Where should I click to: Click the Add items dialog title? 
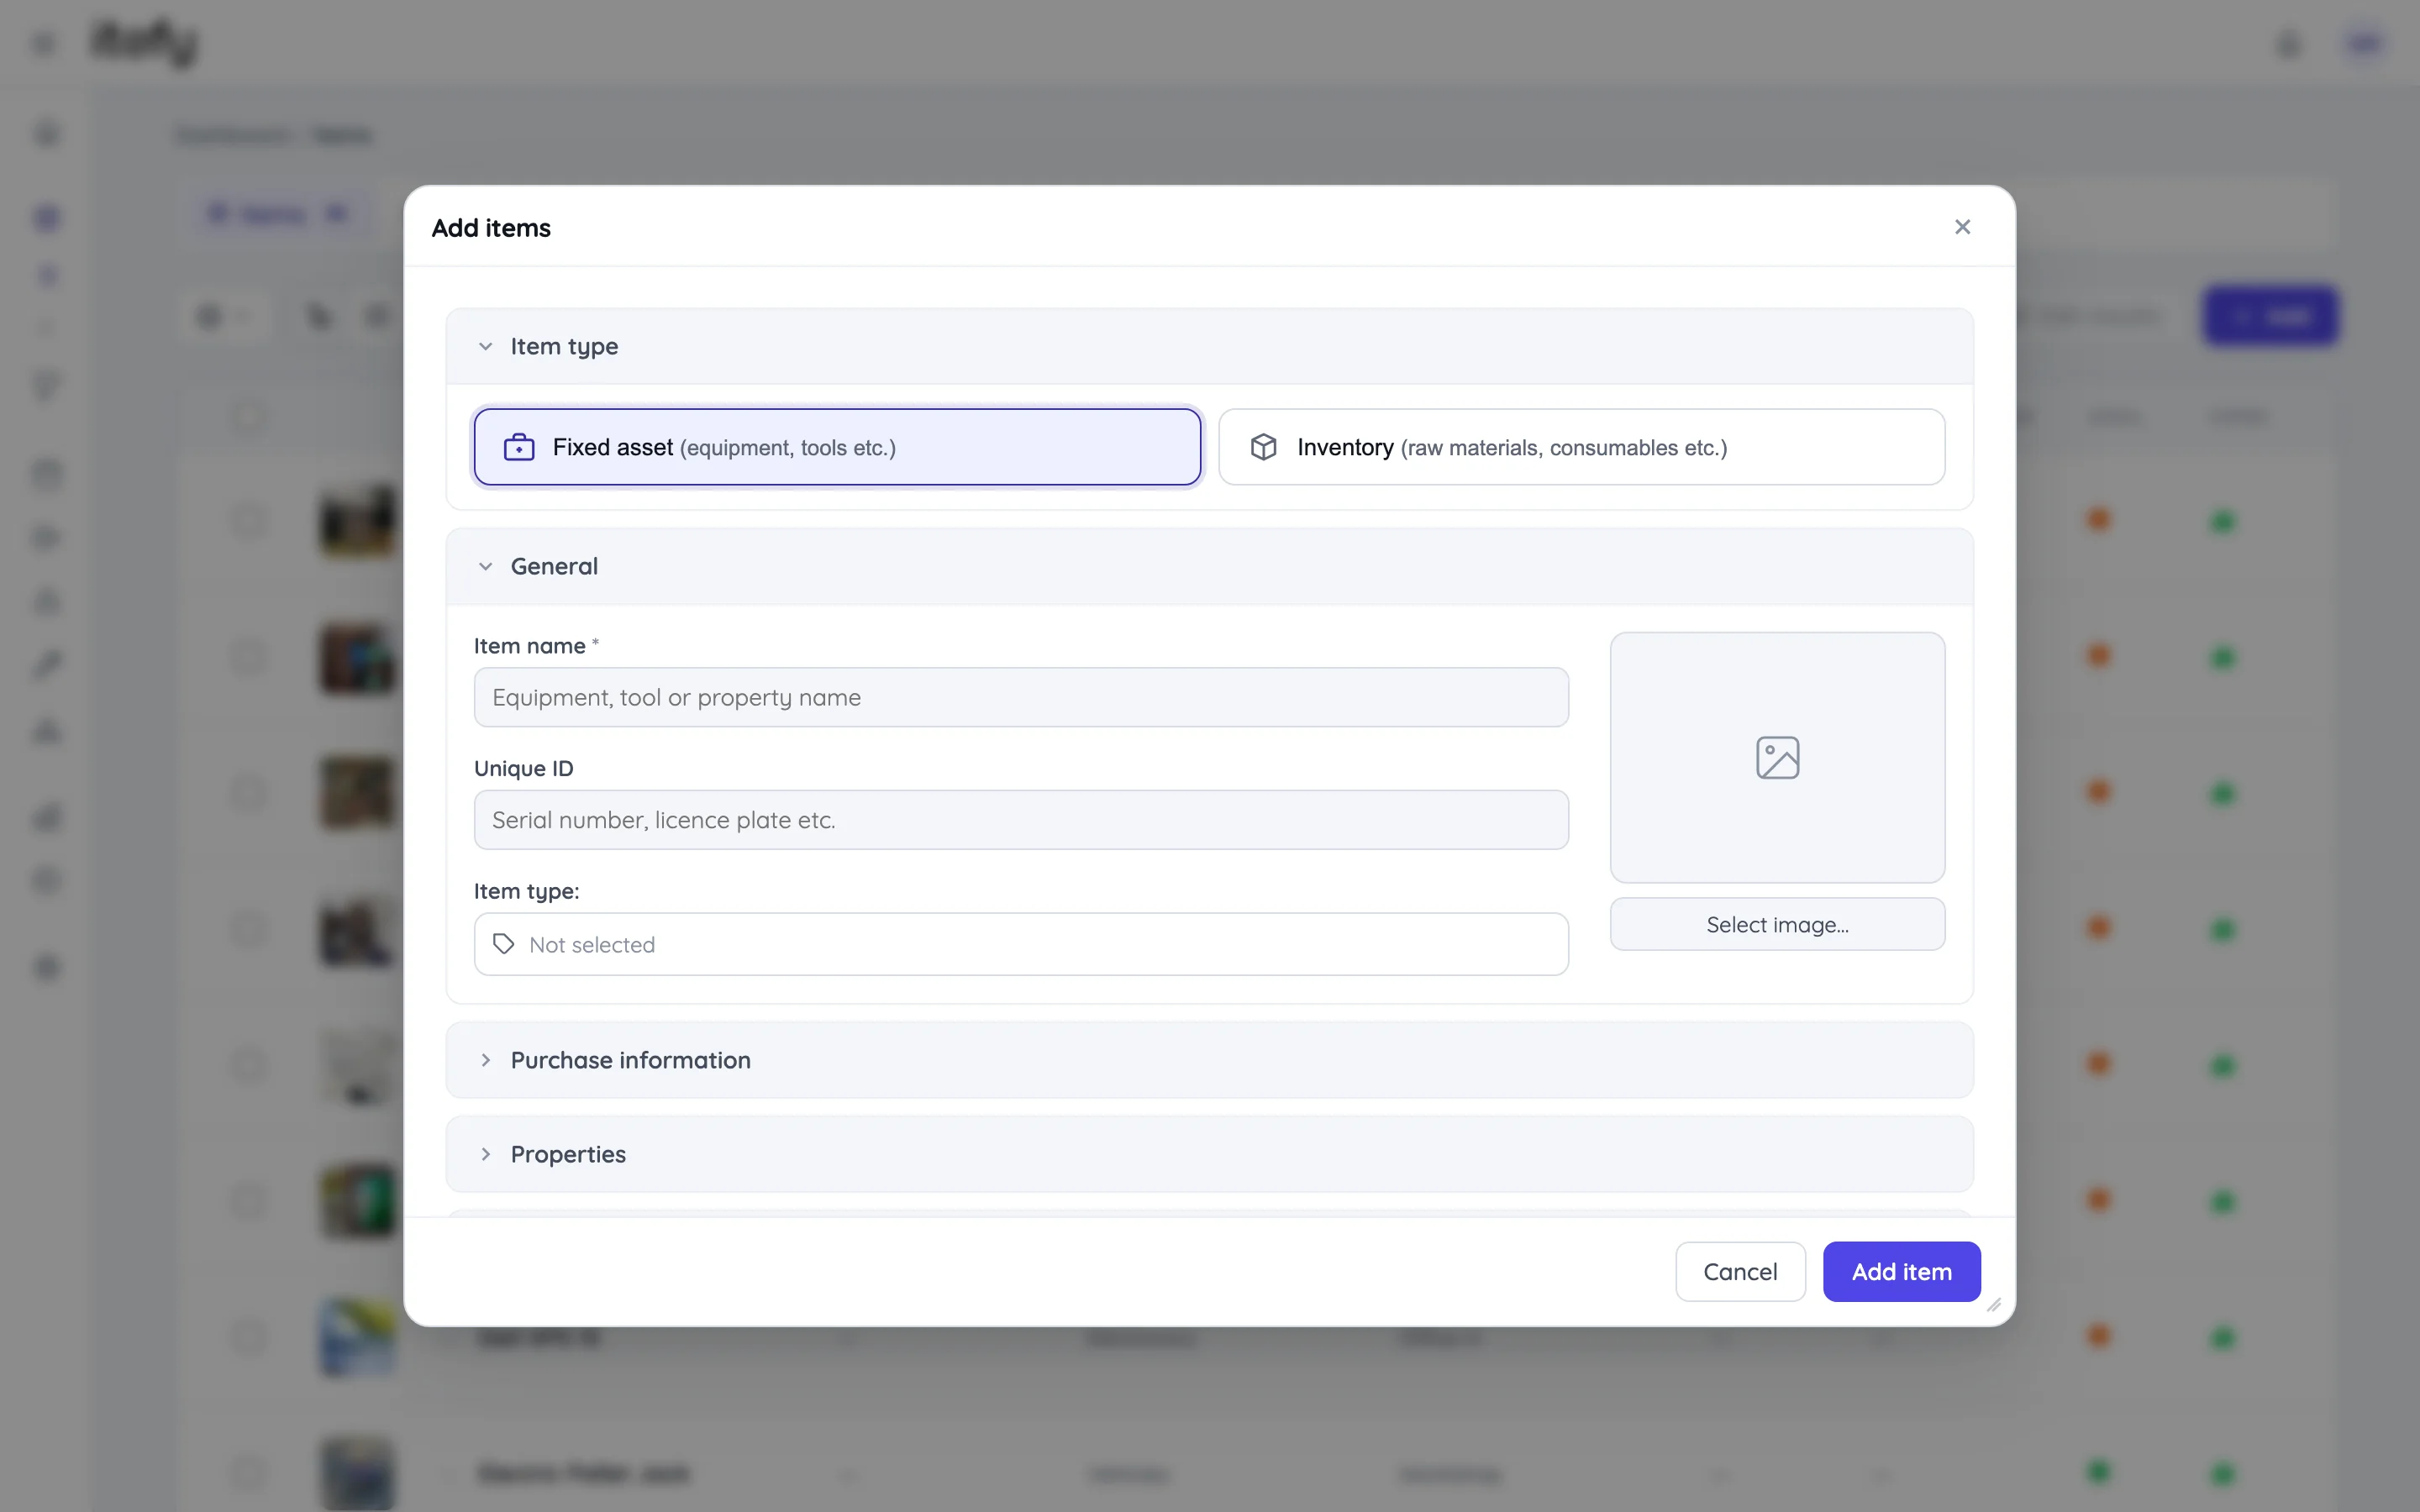click(x=491, y=228)
